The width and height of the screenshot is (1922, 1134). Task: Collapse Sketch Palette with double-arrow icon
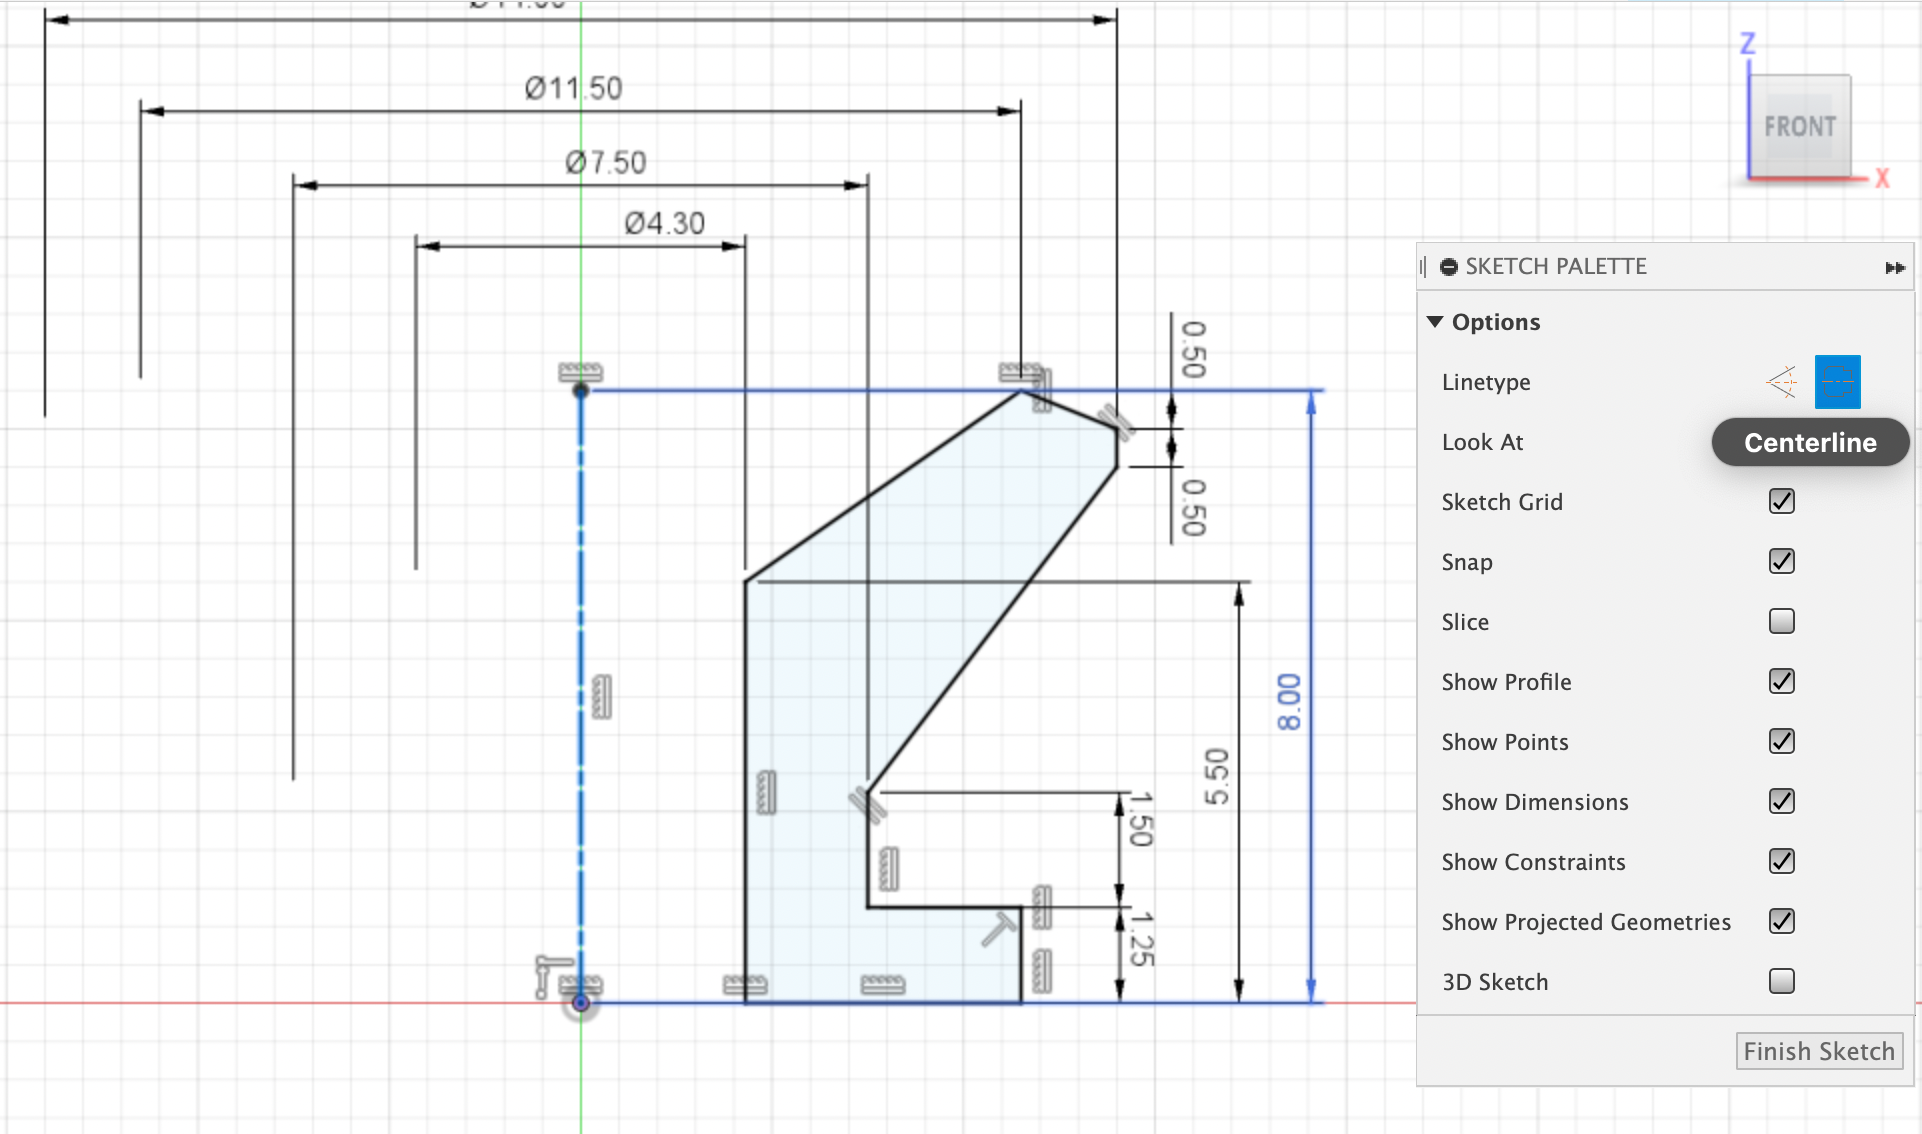[1894, 267]
